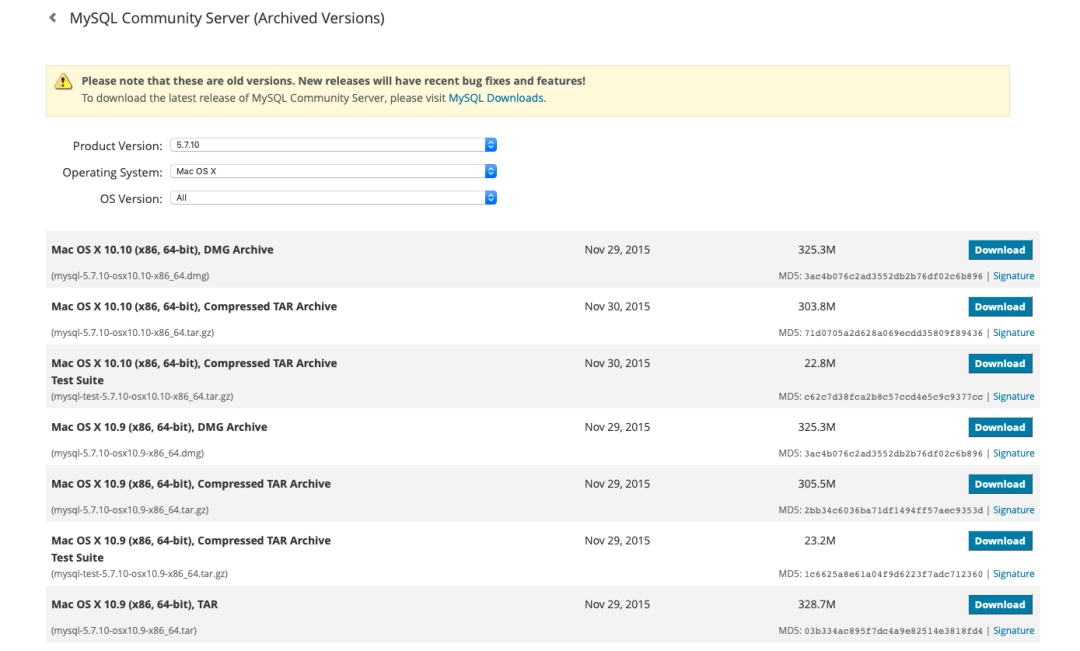
Task: Follow the MySQL Downloads link
Action: click(496, 98)
